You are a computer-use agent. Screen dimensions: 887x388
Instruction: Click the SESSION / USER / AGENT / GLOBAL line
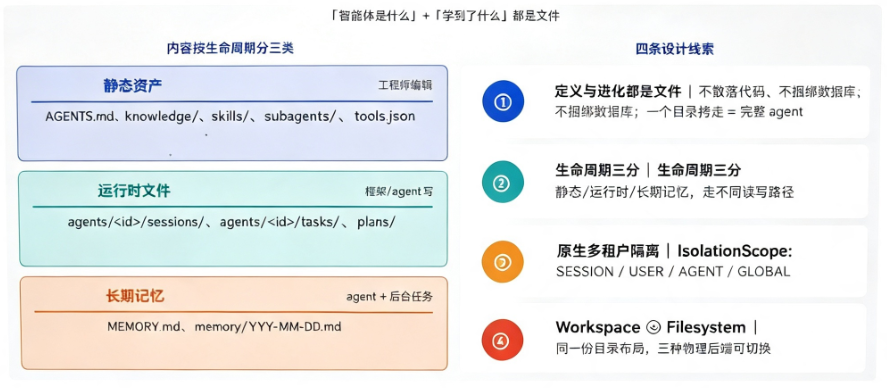[x=673, y=271]
